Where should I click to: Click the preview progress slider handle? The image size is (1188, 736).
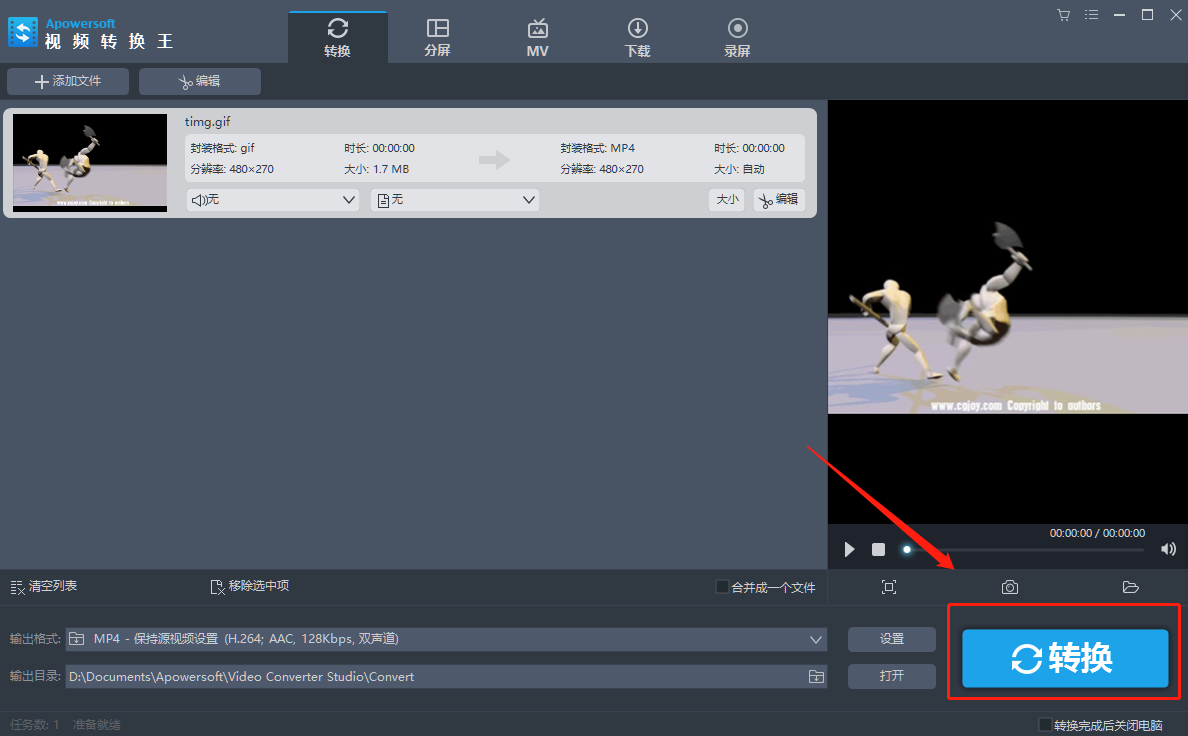(x=907, y=550)
